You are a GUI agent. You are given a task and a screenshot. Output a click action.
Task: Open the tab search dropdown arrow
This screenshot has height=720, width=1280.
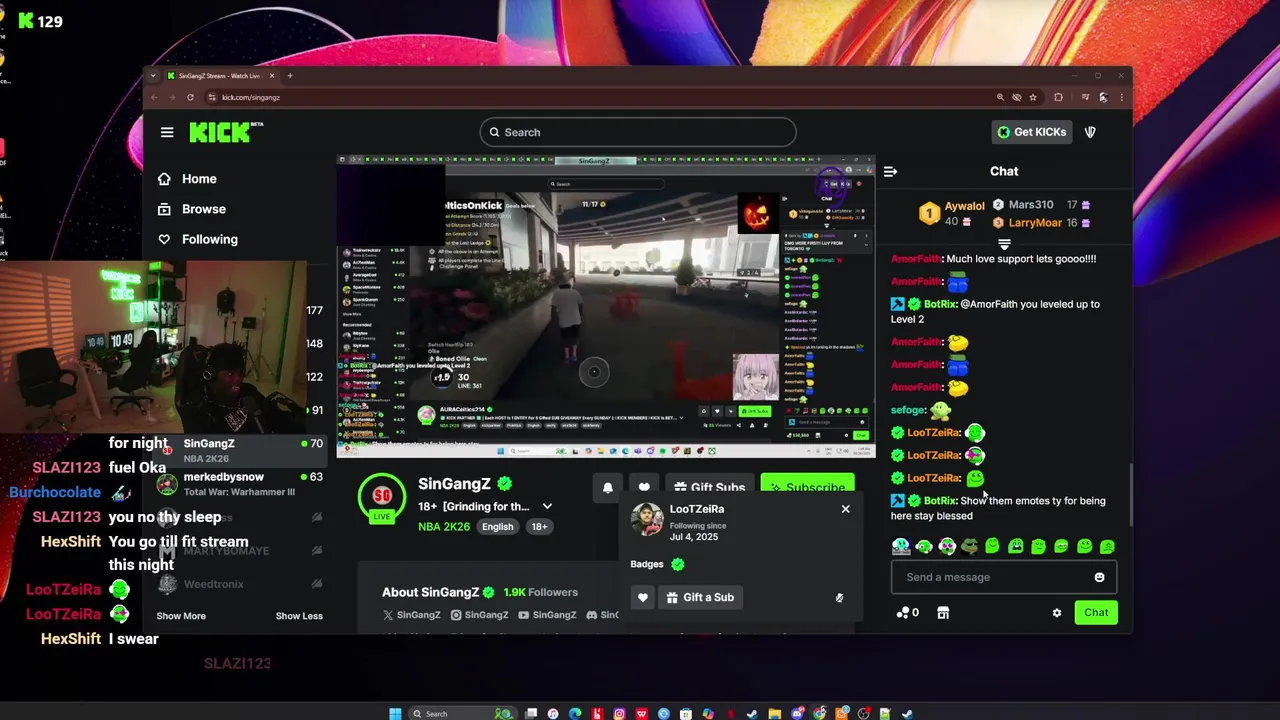pyautogui.click(x=153, y=76)
